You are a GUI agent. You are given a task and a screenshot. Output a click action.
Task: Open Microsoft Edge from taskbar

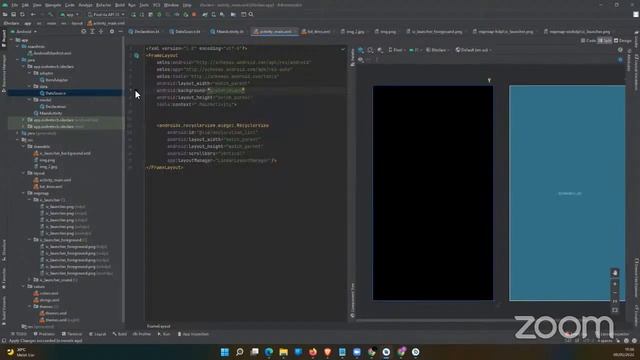(269, 352)
